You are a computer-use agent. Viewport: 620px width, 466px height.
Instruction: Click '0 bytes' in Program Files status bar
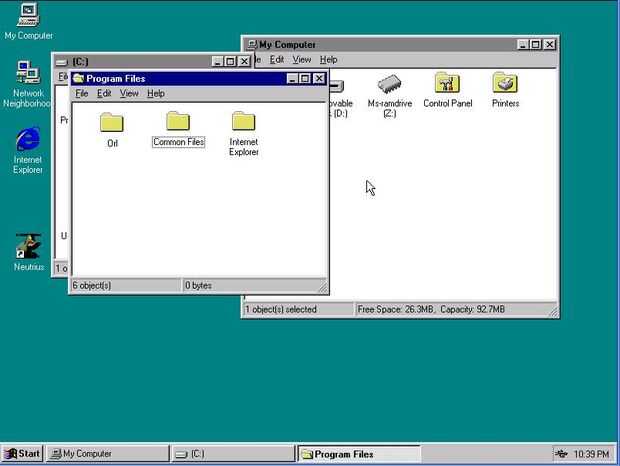point(198,285)
